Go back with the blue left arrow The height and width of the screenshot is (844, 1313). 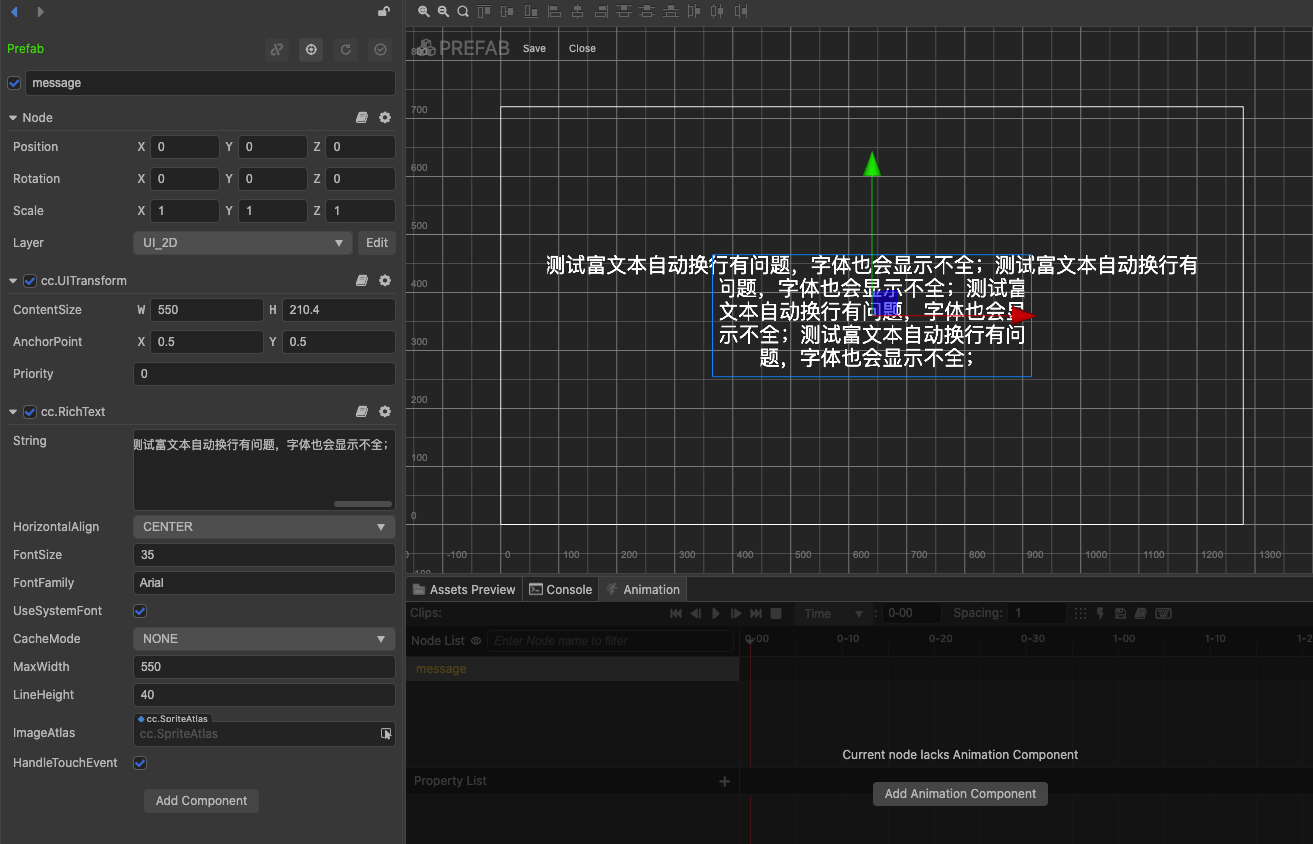click(14, 12)
